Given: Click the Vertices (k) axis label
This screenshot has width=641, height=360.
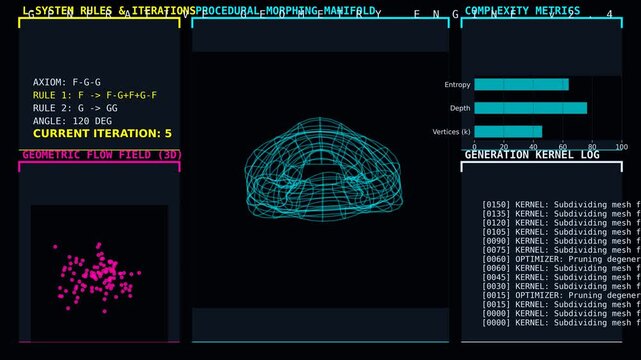Looking at the screenshot, I should click(451, 132).
